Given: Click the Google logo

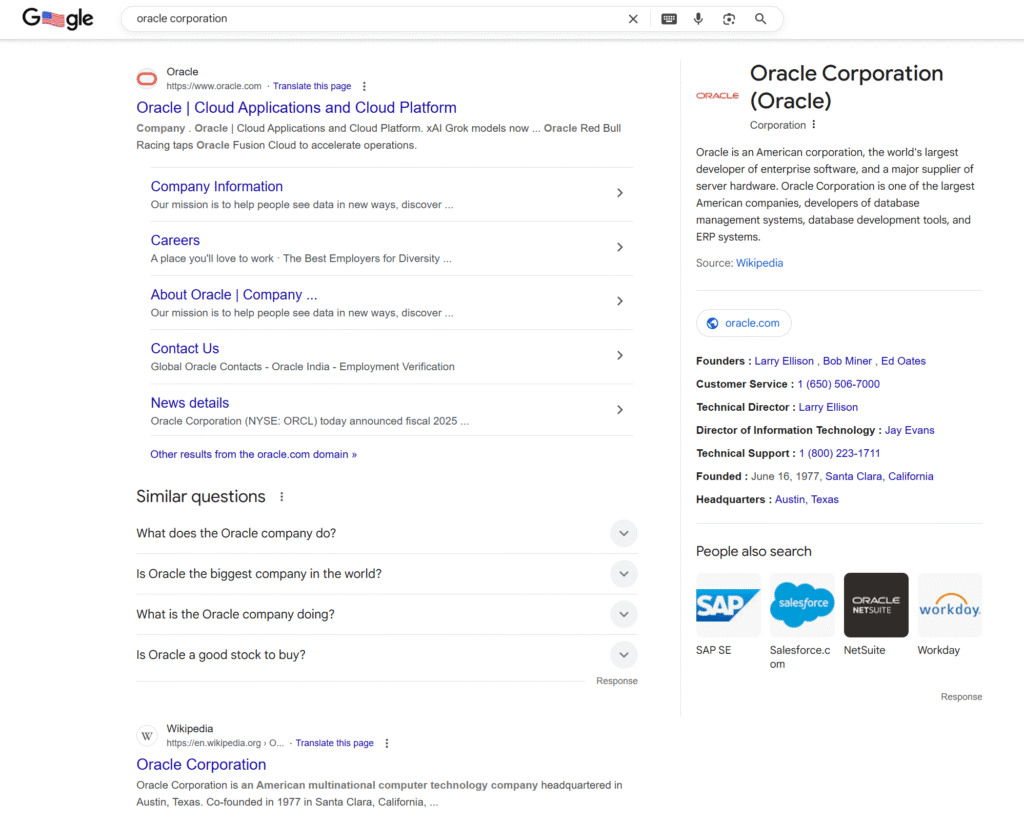Looking at the screenshot, I should (57, 18).
